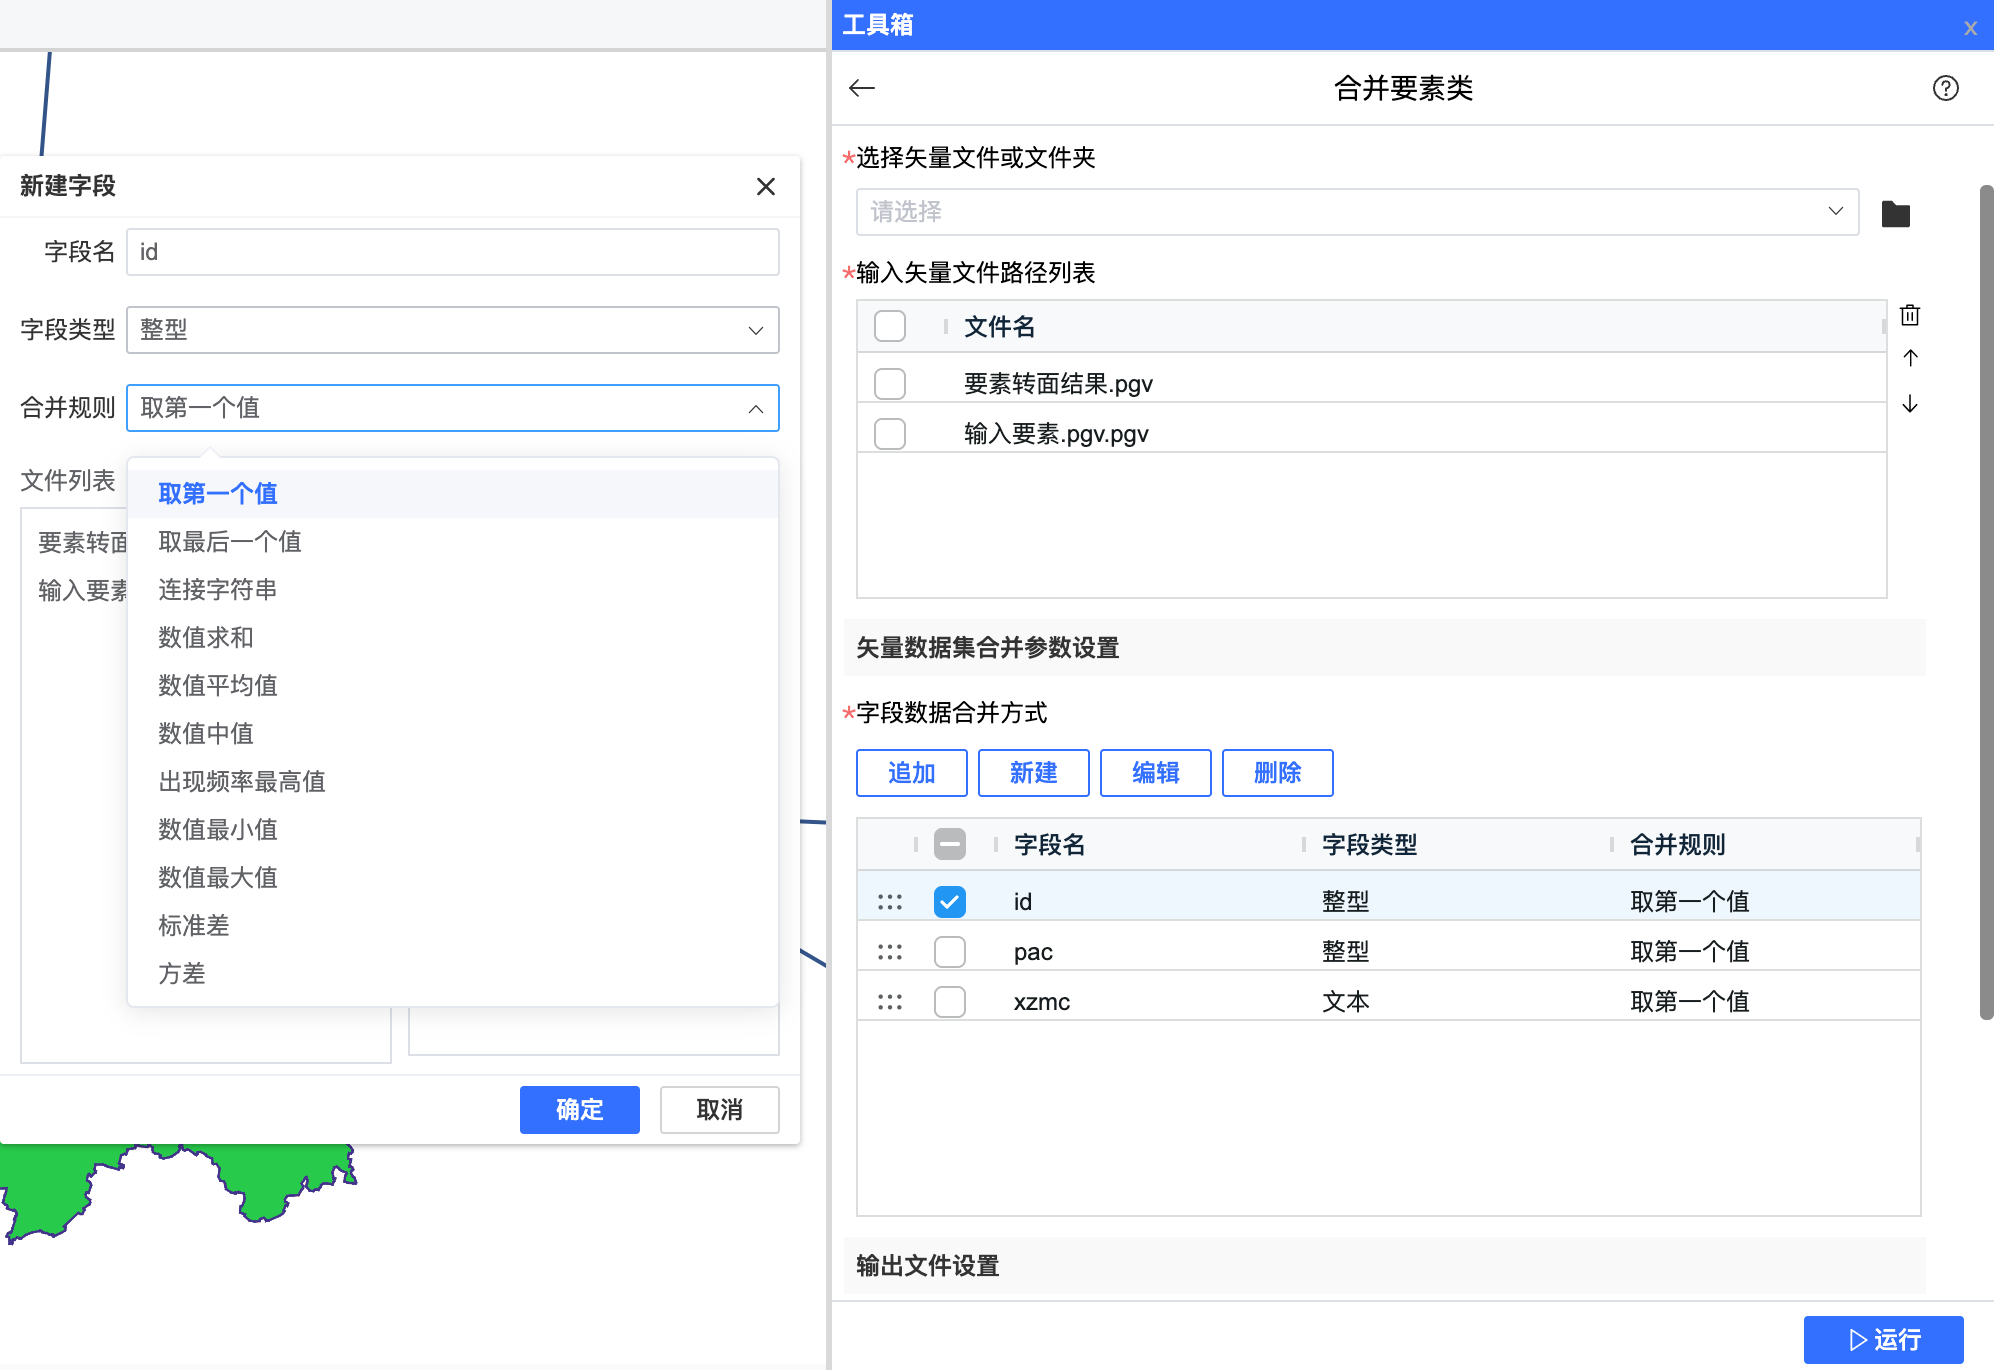The image size is (1996, 1370).
Task: Select 连接字符串 option
Action: (x=453, y=590)
